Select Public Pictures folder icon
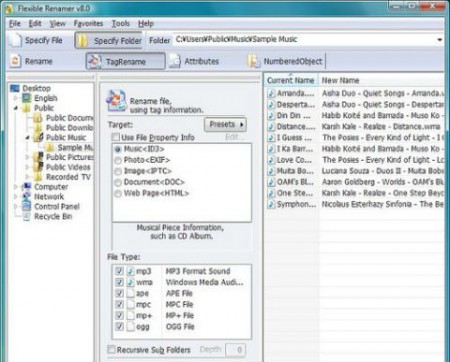The height and width of the screenshot is (362, 450). pos(38,157)
